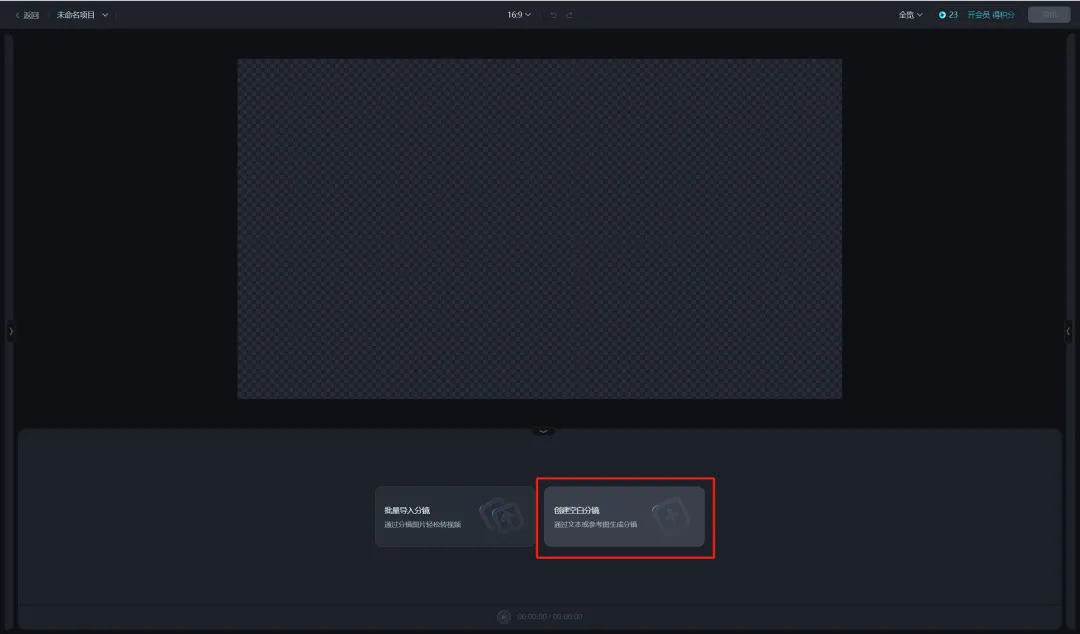
Task: Click the stacked upload icon in 批量导入分镜 card
Action: [501, 517]
